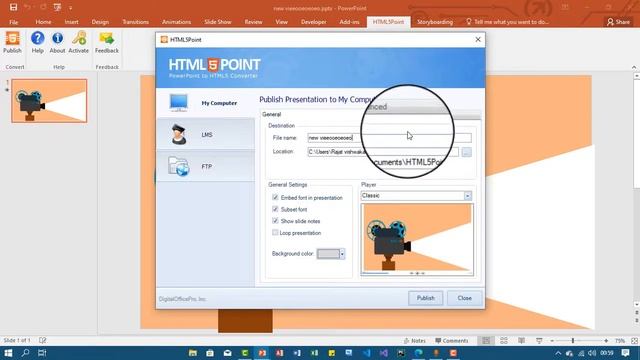Close the HTML5Point dialog with X
The image size is (640, 360).
point(478,40)
